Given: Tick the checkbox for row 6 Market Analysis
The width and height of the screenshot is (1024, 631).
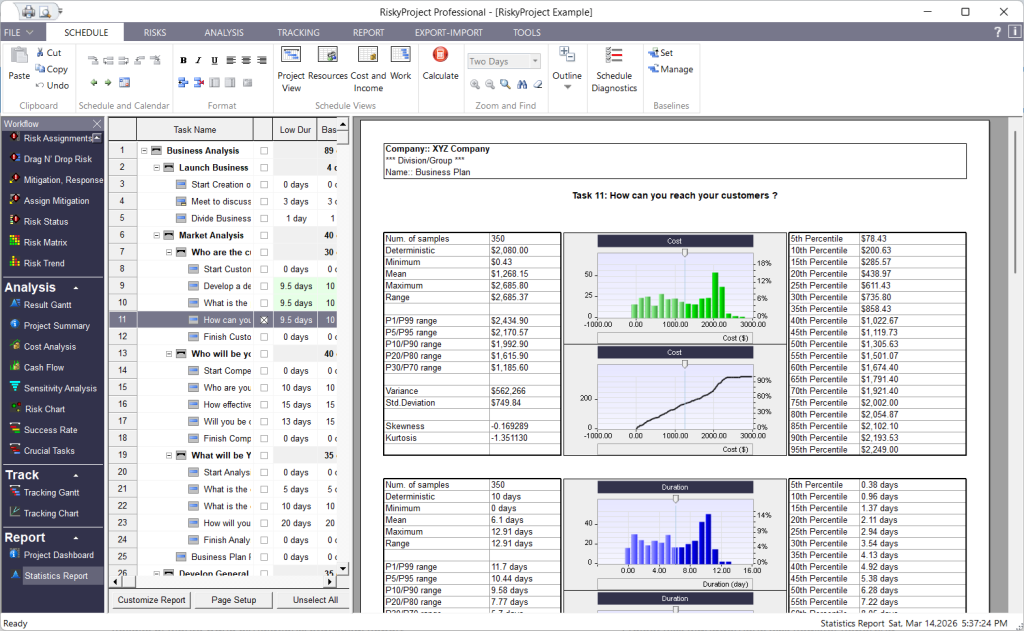Looking at the screenshot, I should tap(264, 236).
